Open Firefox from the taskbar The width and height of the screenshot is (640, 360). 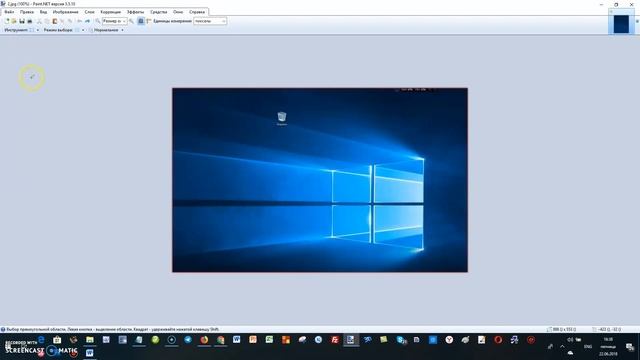[x=204, y=340]
